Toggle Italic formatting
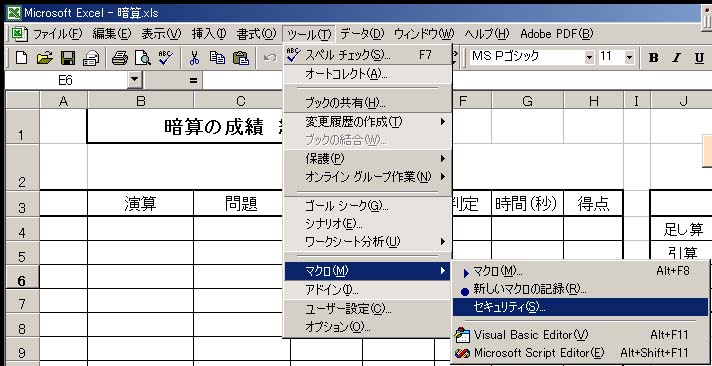 (x=677, y=58)
